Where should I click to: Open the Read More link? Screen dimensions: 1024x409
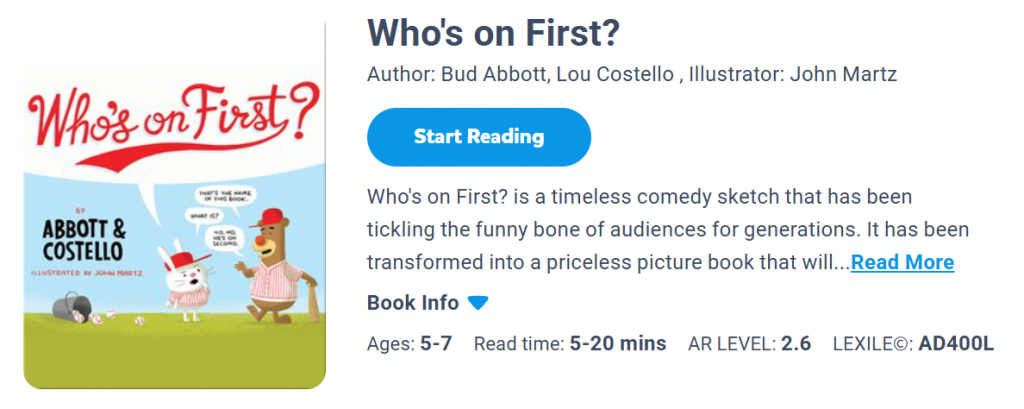point(902,262)
